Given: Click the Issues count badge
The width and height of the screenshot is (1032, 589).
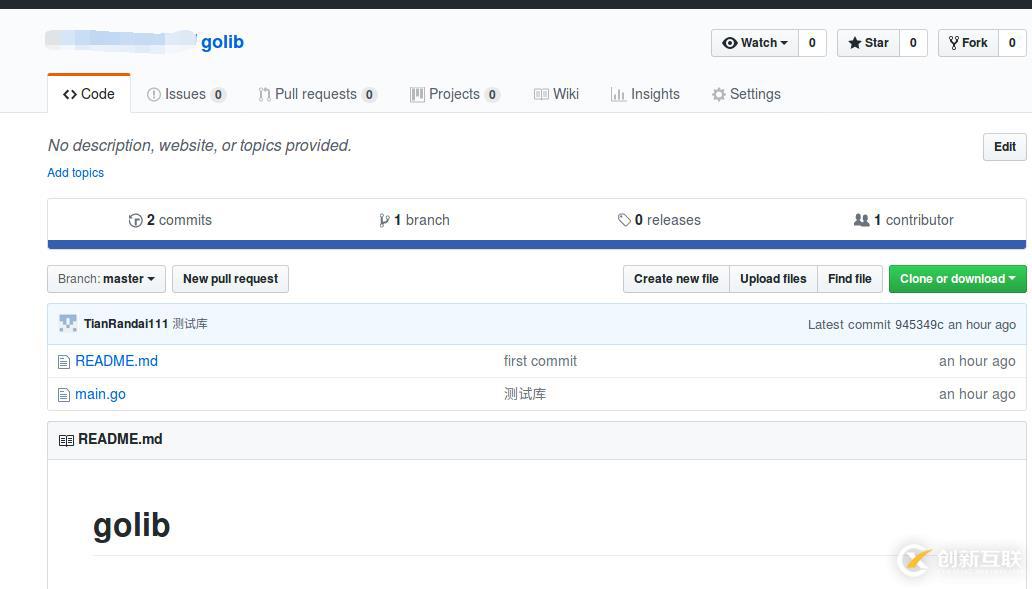Looking at the screenshot, I should pos(219,95).
